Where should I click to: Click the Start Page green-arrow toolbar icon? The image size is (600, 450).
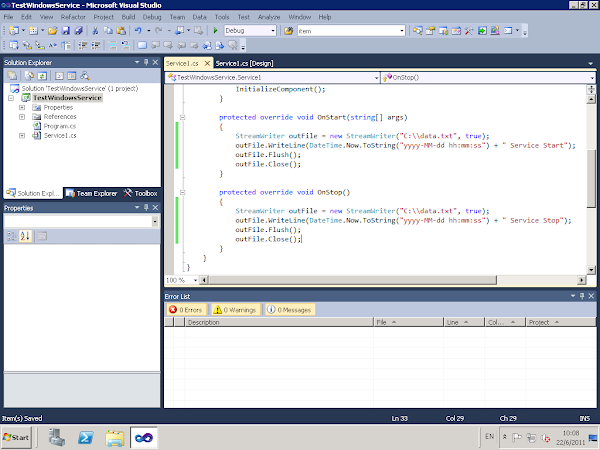[482, 31]
